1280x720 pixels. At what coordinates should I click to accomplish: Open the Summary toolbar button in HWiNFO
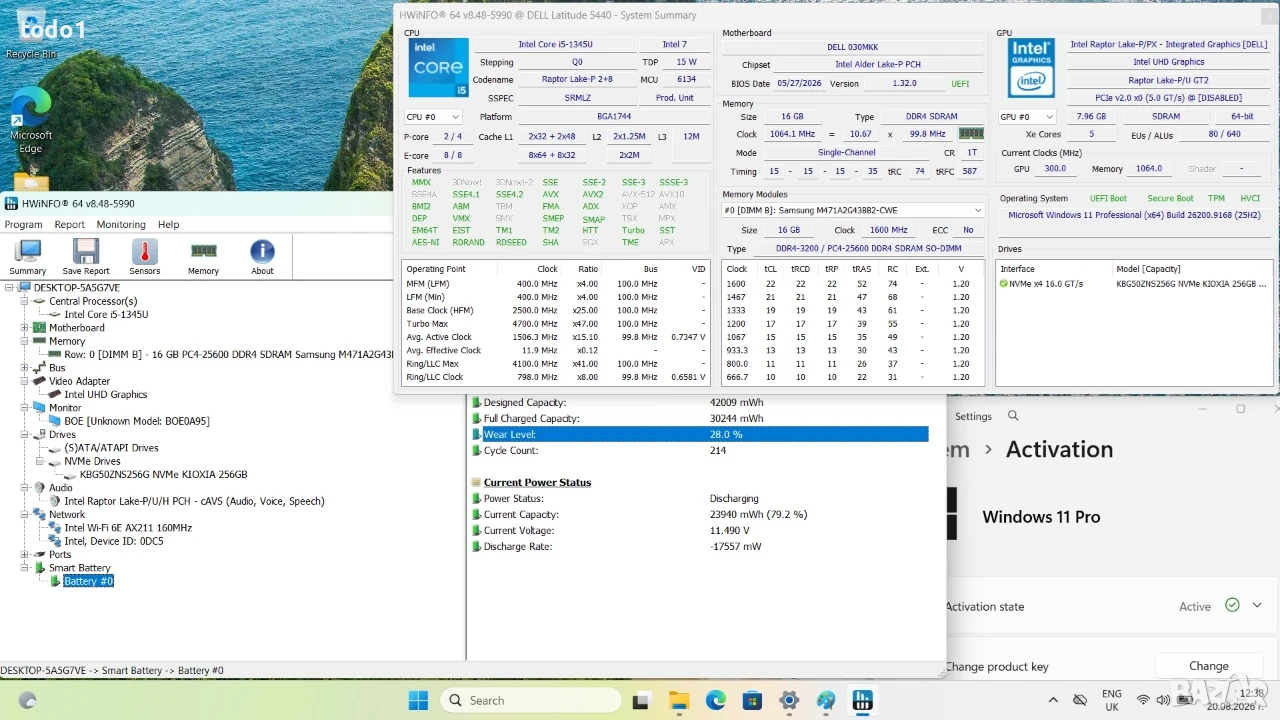[28, 256]
